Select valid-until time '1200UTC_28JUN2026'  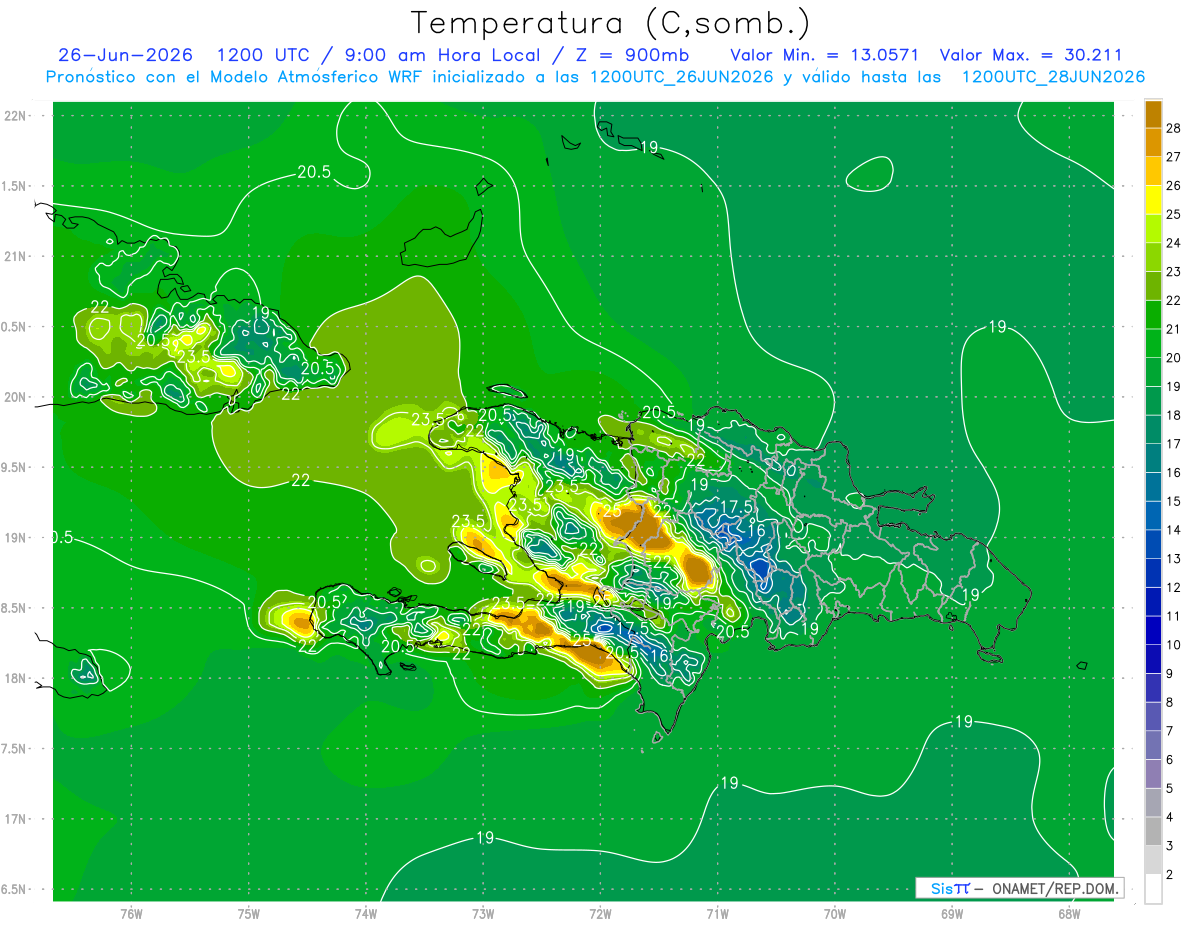1053,77
